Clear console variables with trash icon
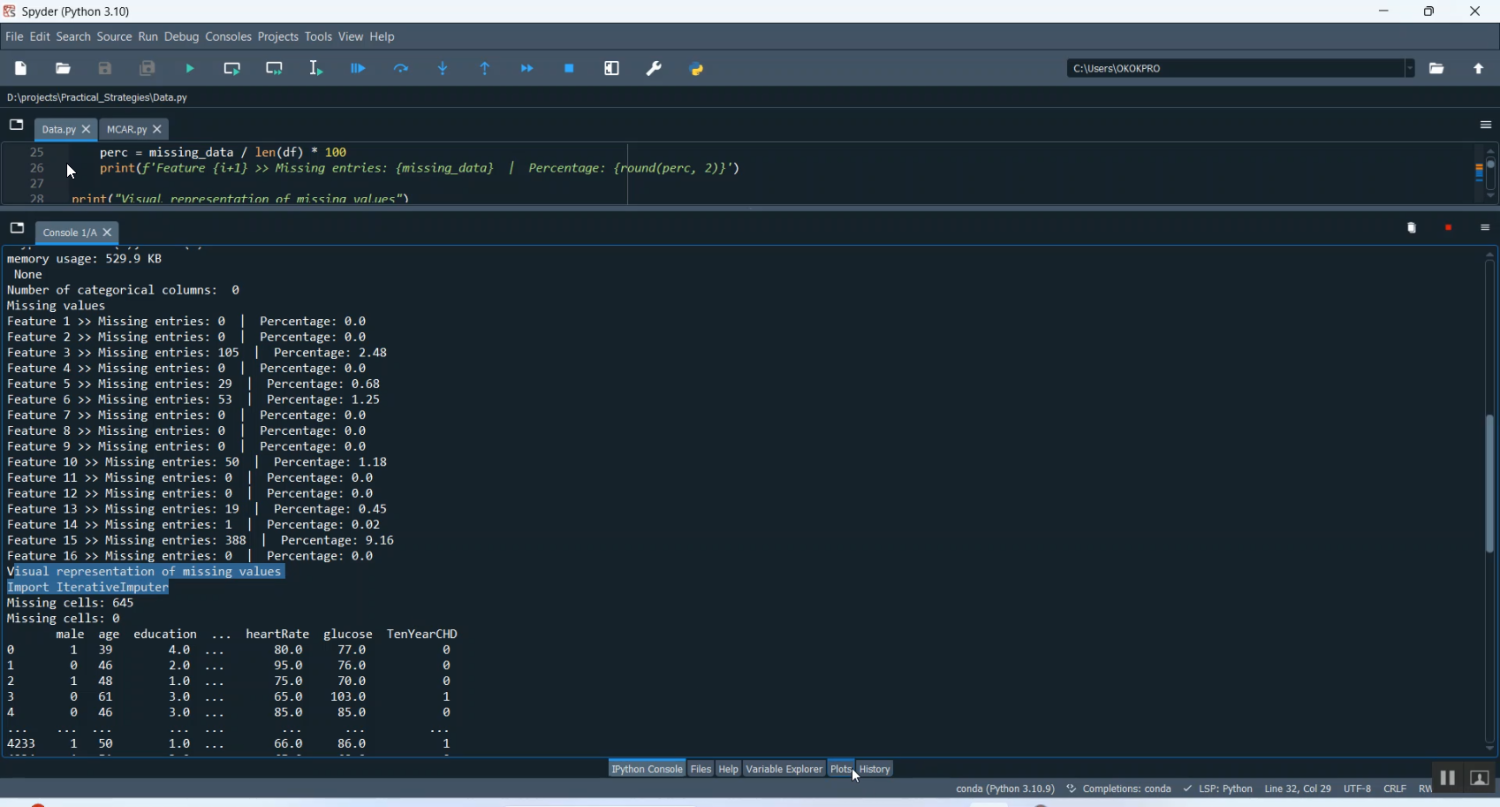Image resolution: width=1500 pixels, height=807 pixels. (1412, 228)
